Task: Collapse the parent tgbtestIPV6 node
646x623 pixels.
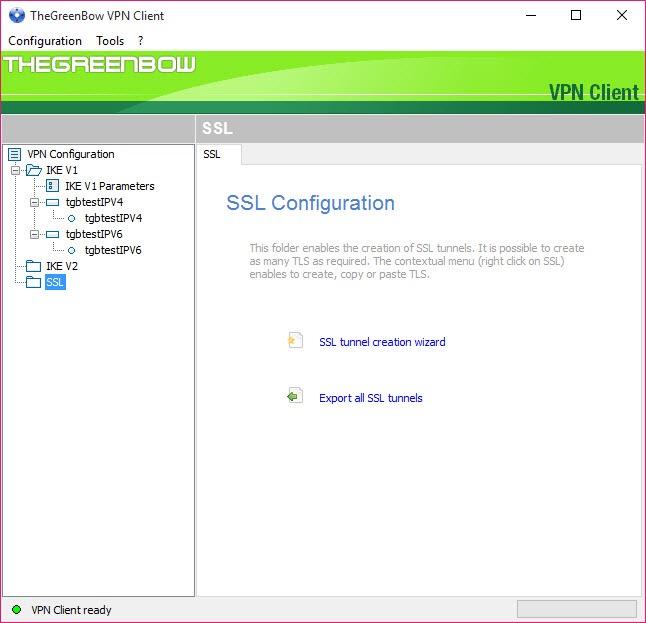Action: coord(35,234)
